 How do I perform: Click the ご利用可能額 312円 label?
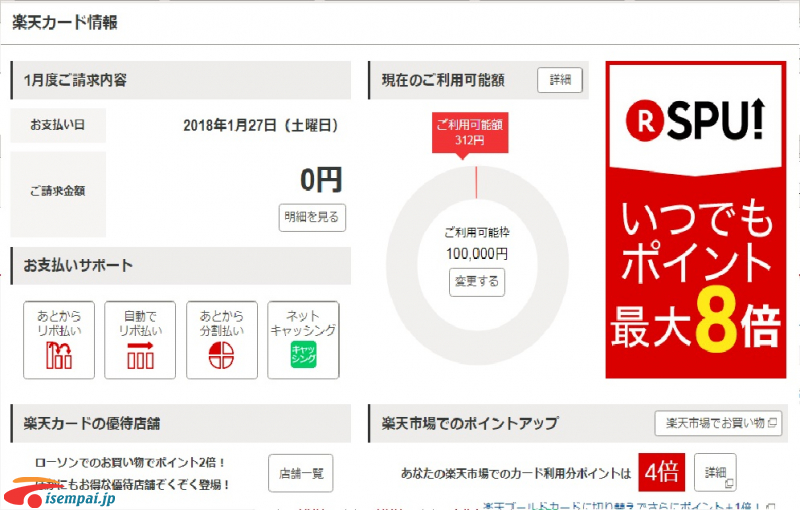coord(470,133)
